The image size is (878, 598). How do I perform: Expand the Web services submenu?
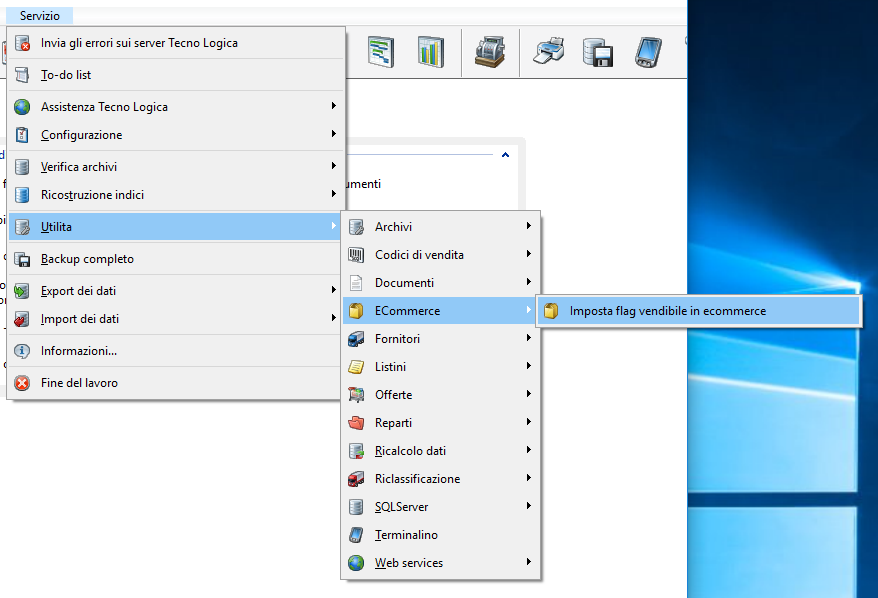(408, 563)
